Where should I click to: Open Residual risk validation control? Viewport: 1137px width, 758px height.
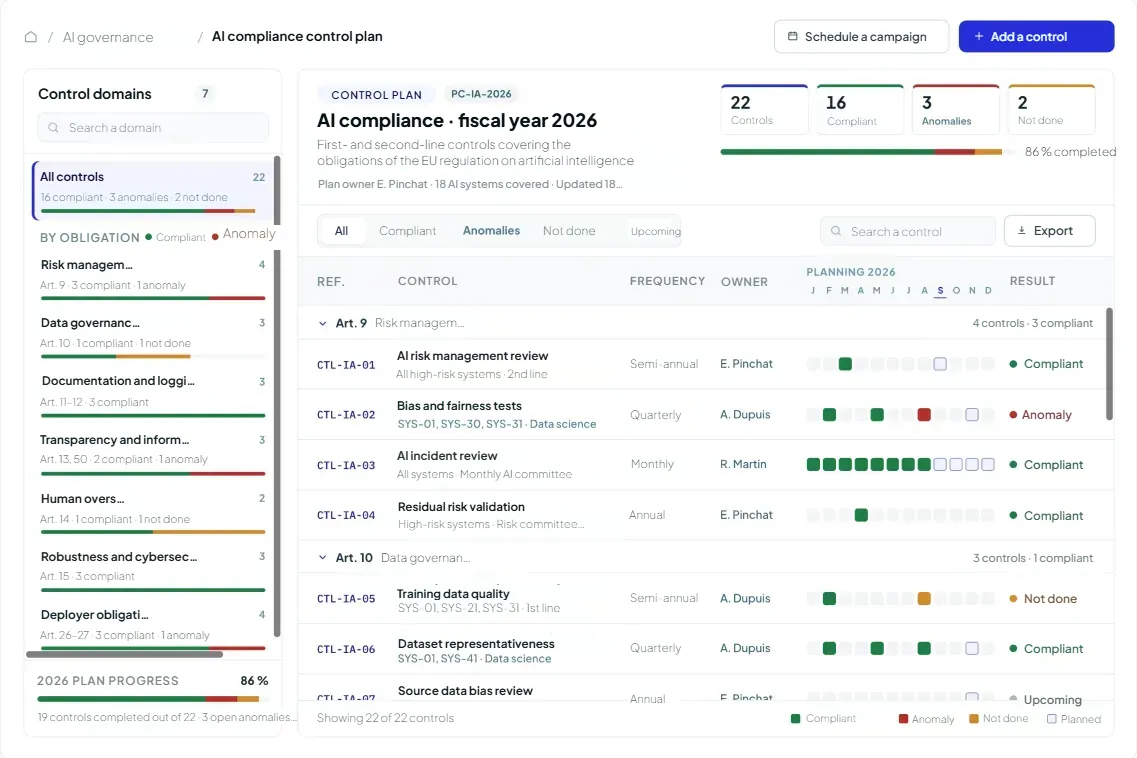tap(460, 507)
